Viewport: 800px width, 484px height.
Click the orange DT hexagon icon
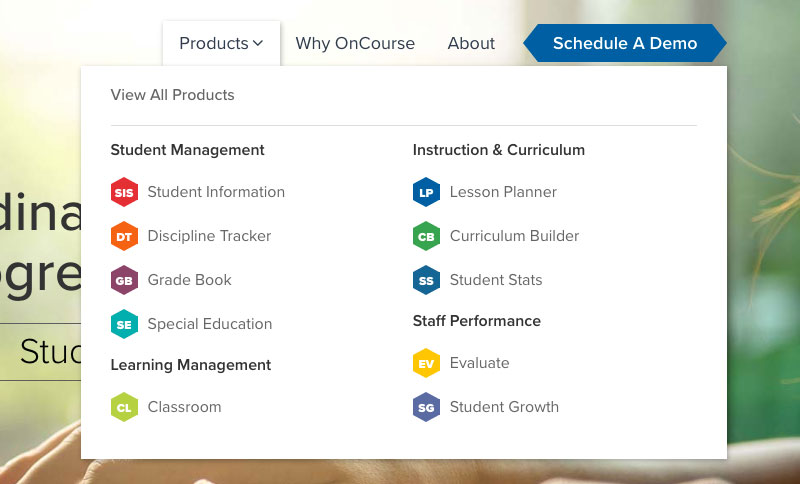[124, 236]
